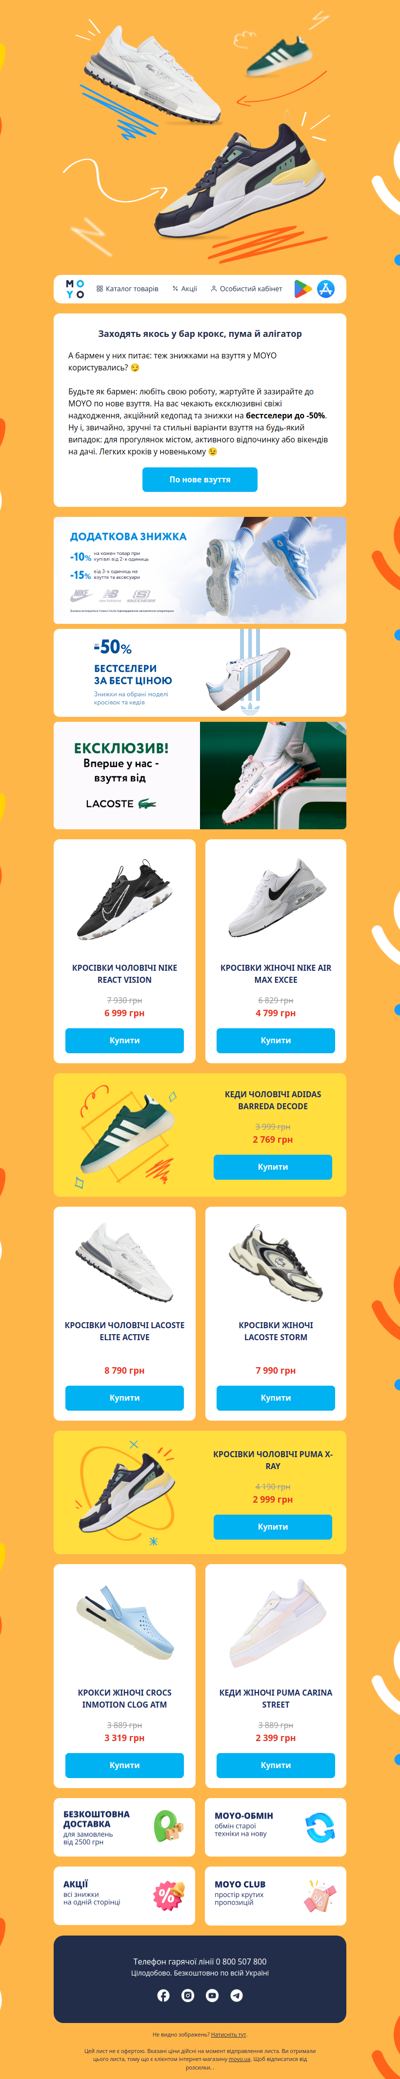
Task: Click the Натисніть тут link
Action: point(229,2034)
